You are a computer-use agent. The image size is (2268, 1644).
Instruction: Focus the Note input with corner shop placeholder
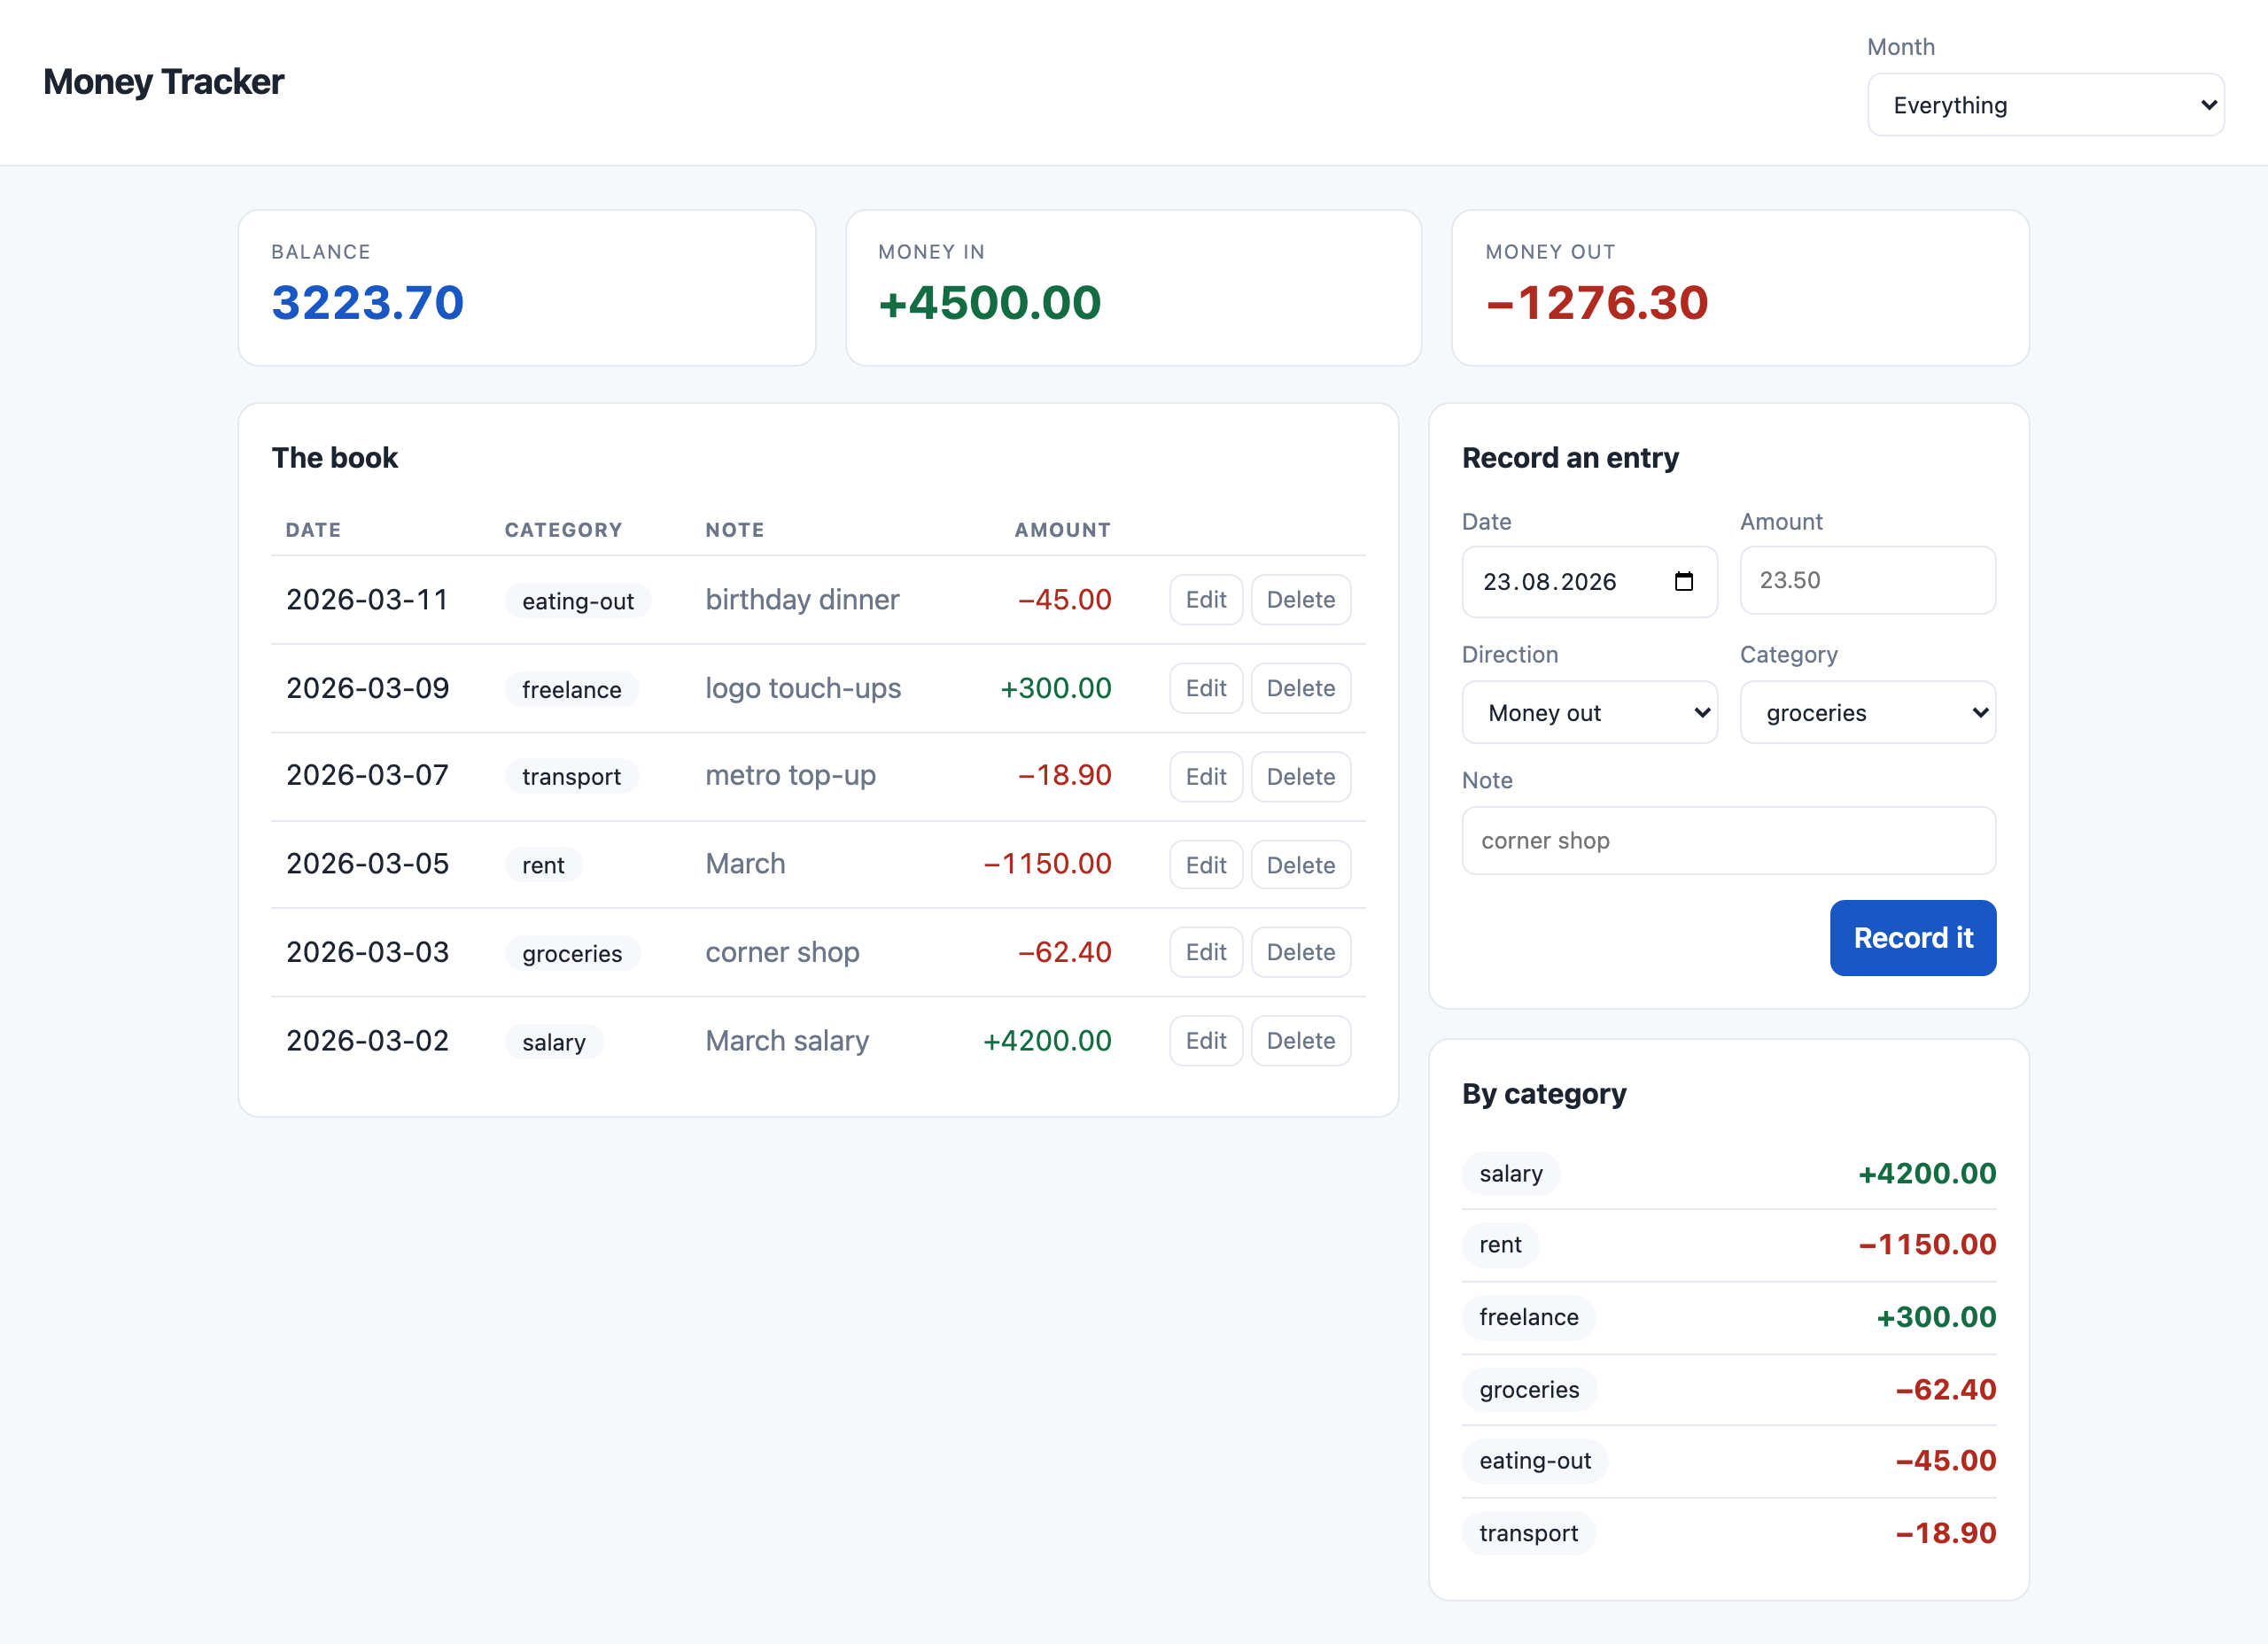pyautogui.click(x=1728, y=840)
